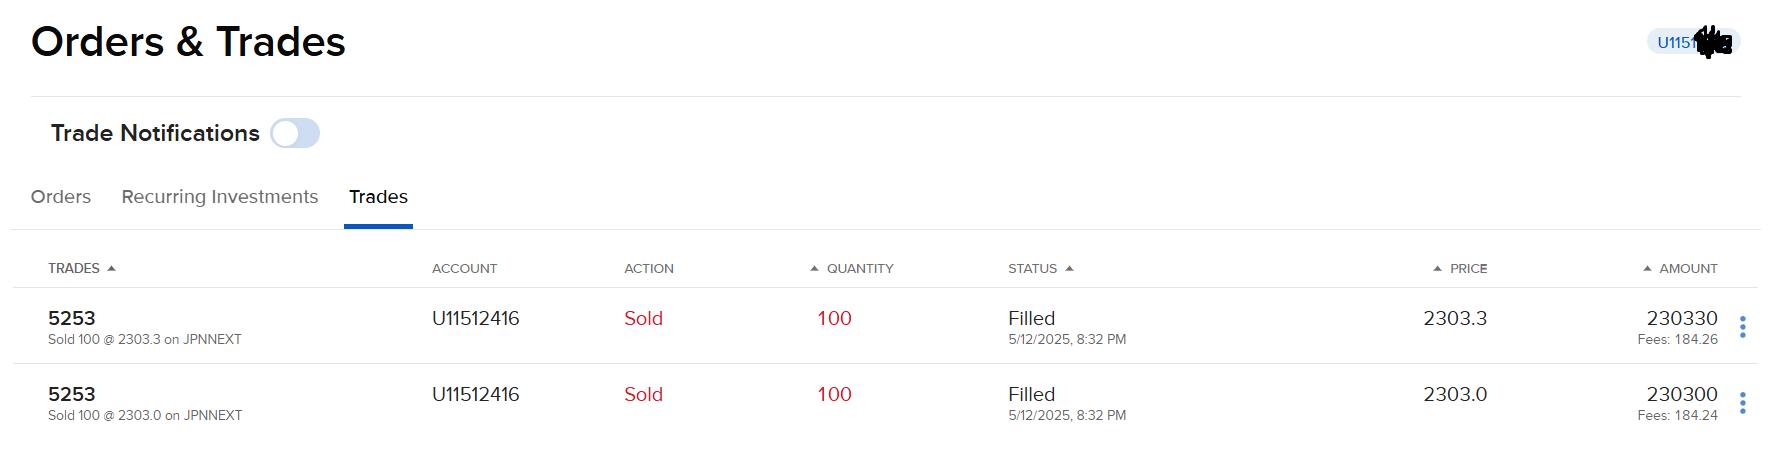1780x449 pixels.
Task: Click account U11512416 in the first row
Action: click(475, 318)
